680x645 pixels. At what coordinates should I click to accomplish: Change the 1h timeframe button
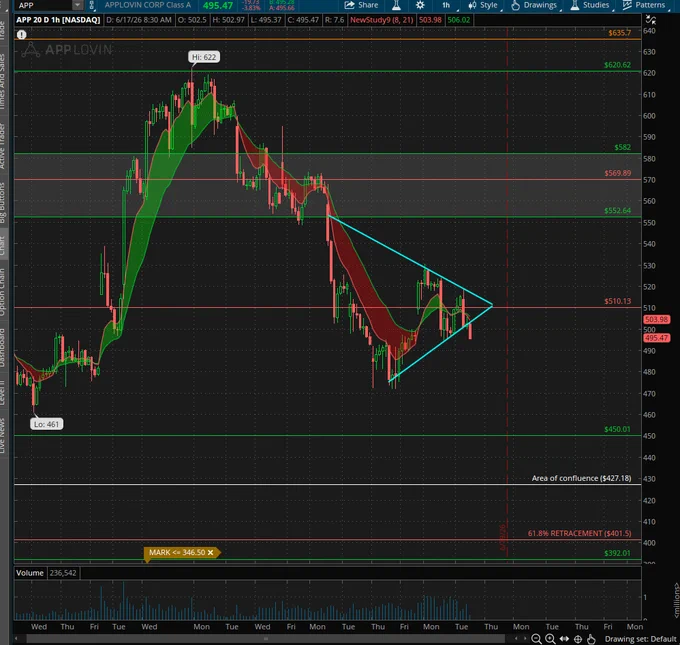446,5
